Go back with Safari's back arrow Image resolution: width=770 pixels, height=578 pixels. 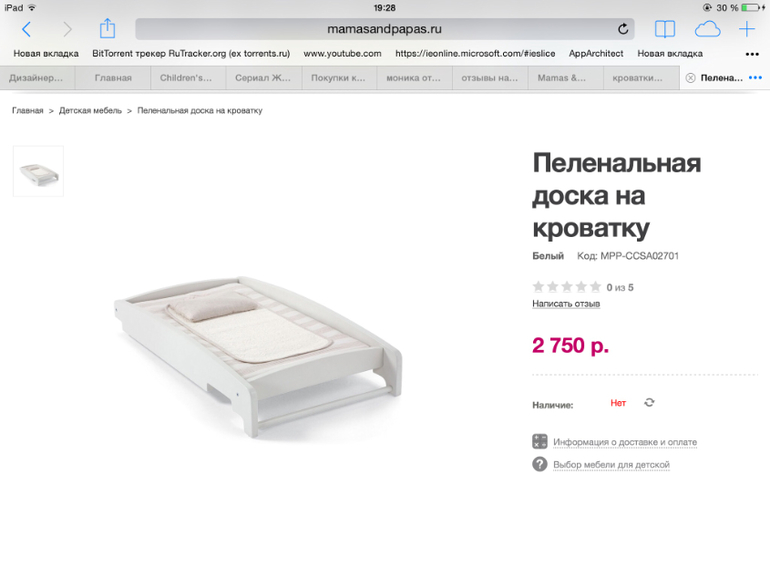[27, 29]
